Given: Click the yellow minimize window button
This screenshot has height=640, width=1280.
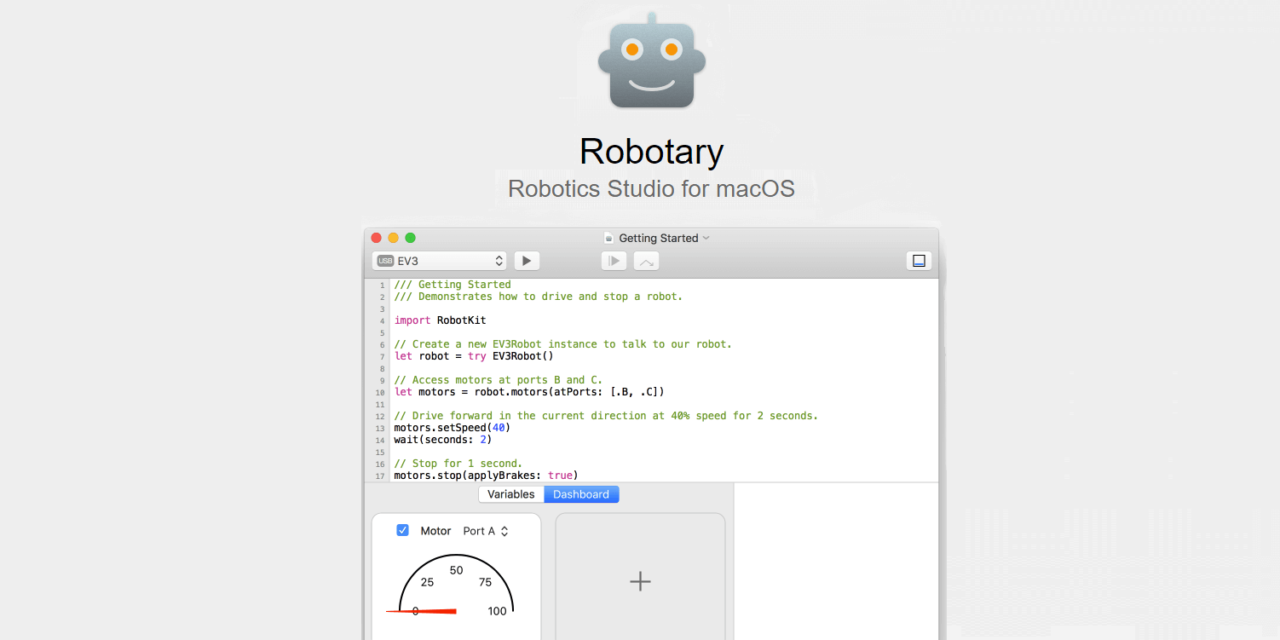Looking at the screenshot, I should [x=393, y=238].
